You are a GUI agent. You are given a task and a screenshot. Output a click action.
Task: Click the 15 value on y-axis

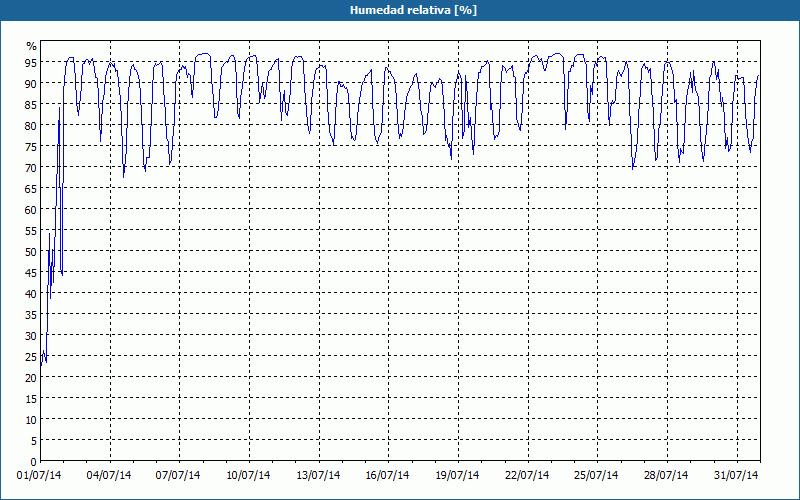[x=31, y=399]
